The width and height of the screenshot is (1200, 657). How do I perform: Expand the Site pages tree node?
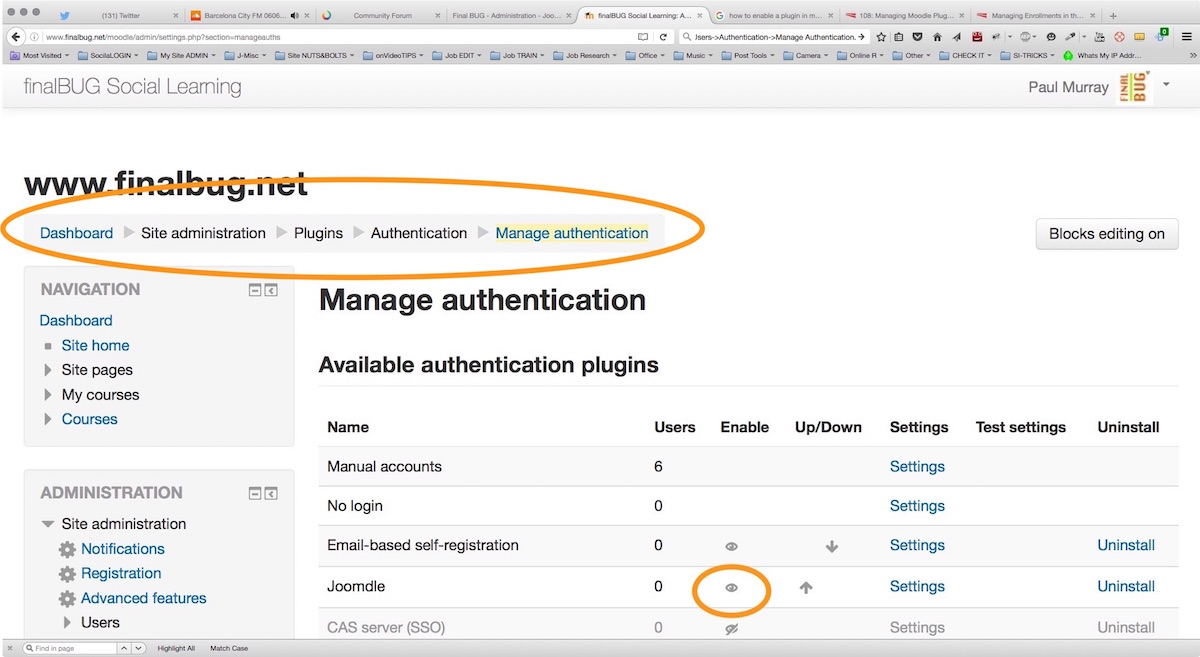[x=48, y=370]
